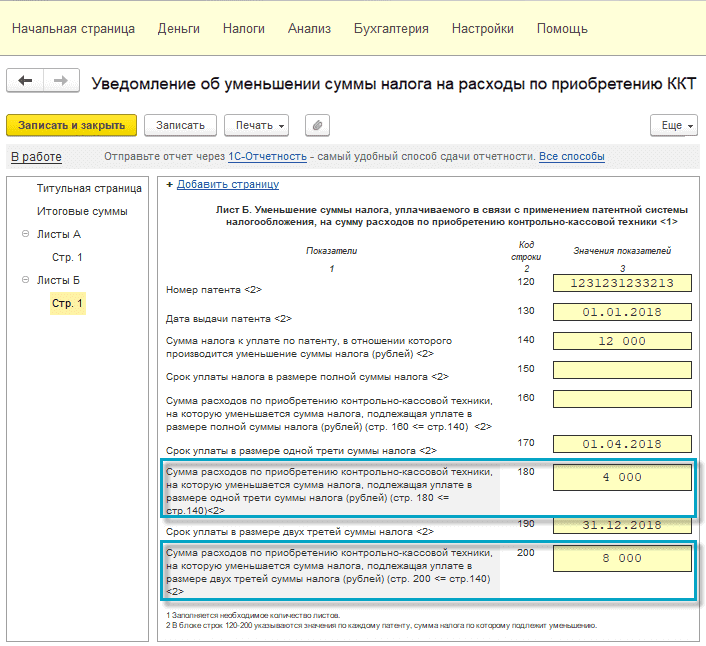The height and width of the screenshot is (646, 706).
Task: Select Итоговые суммы in the tree
Action: (x=82, y=211)
